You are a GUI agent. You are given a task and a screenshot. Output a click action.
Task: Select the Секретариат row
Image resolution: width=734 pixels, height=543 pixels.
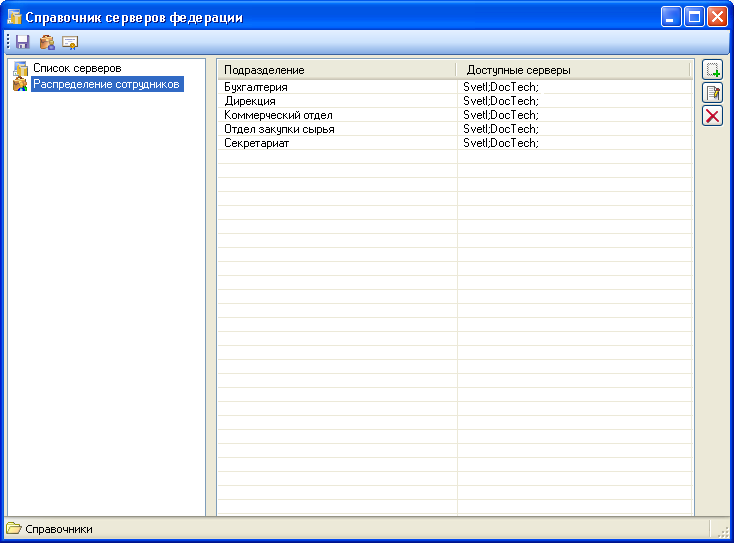(455, 143)
